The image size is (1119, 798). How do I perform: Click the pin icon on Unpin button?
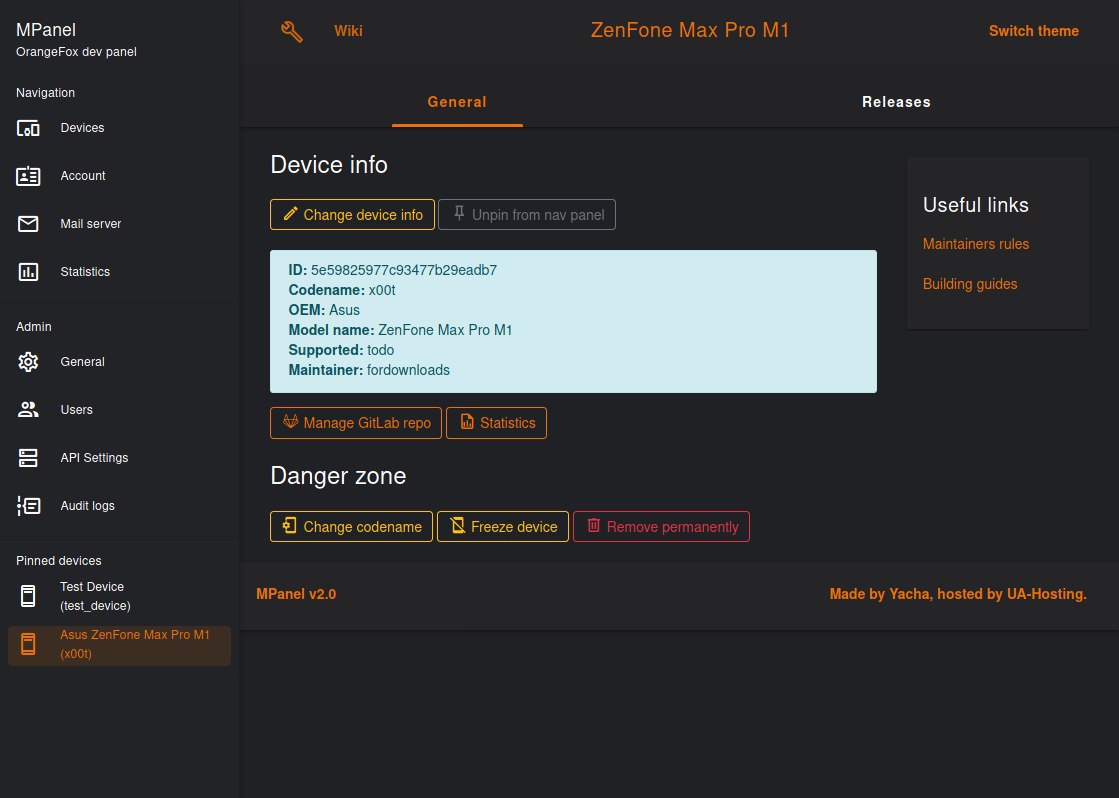(459, 213)
